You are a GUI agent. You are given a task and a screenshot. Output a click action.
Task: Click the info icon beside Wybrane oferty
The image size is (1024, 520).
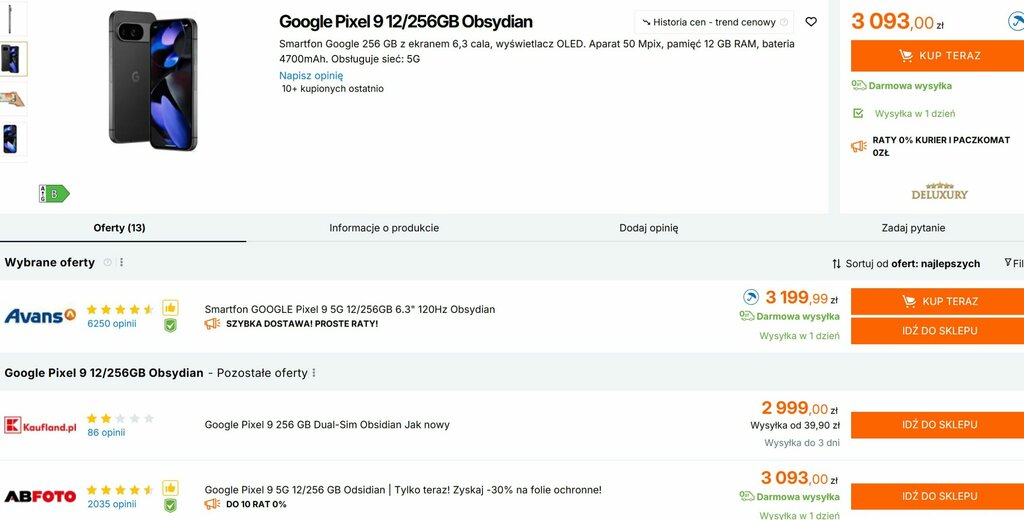[108, 263]
